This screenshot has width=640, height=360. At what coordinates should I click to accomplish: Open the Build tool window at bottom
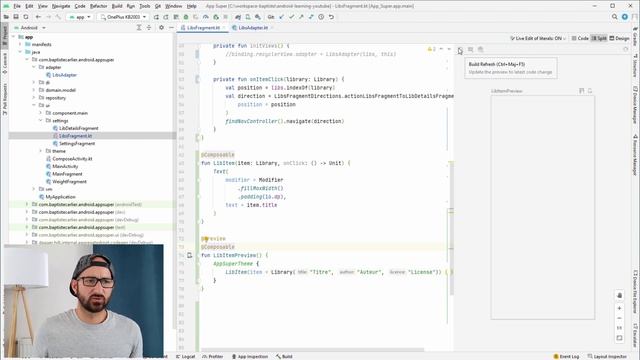pos(284,356)
